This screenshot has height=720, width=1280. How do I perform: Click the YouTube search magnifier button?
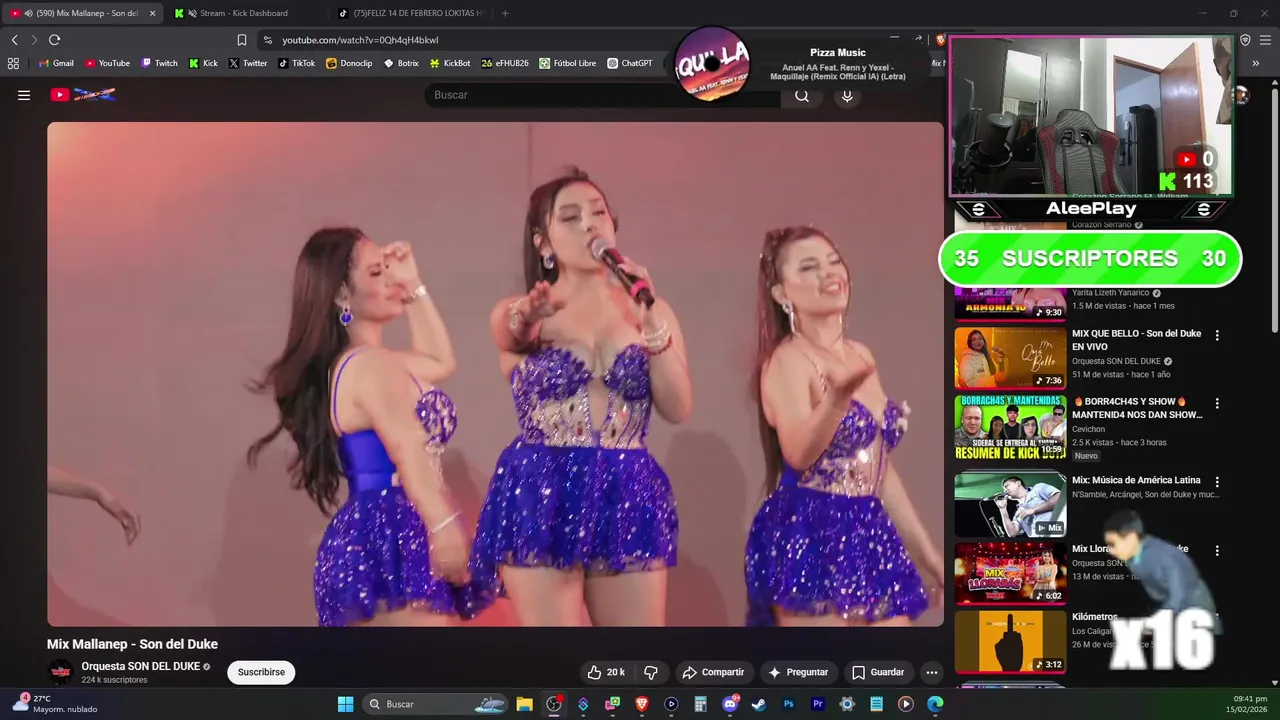tap(802, 95)
